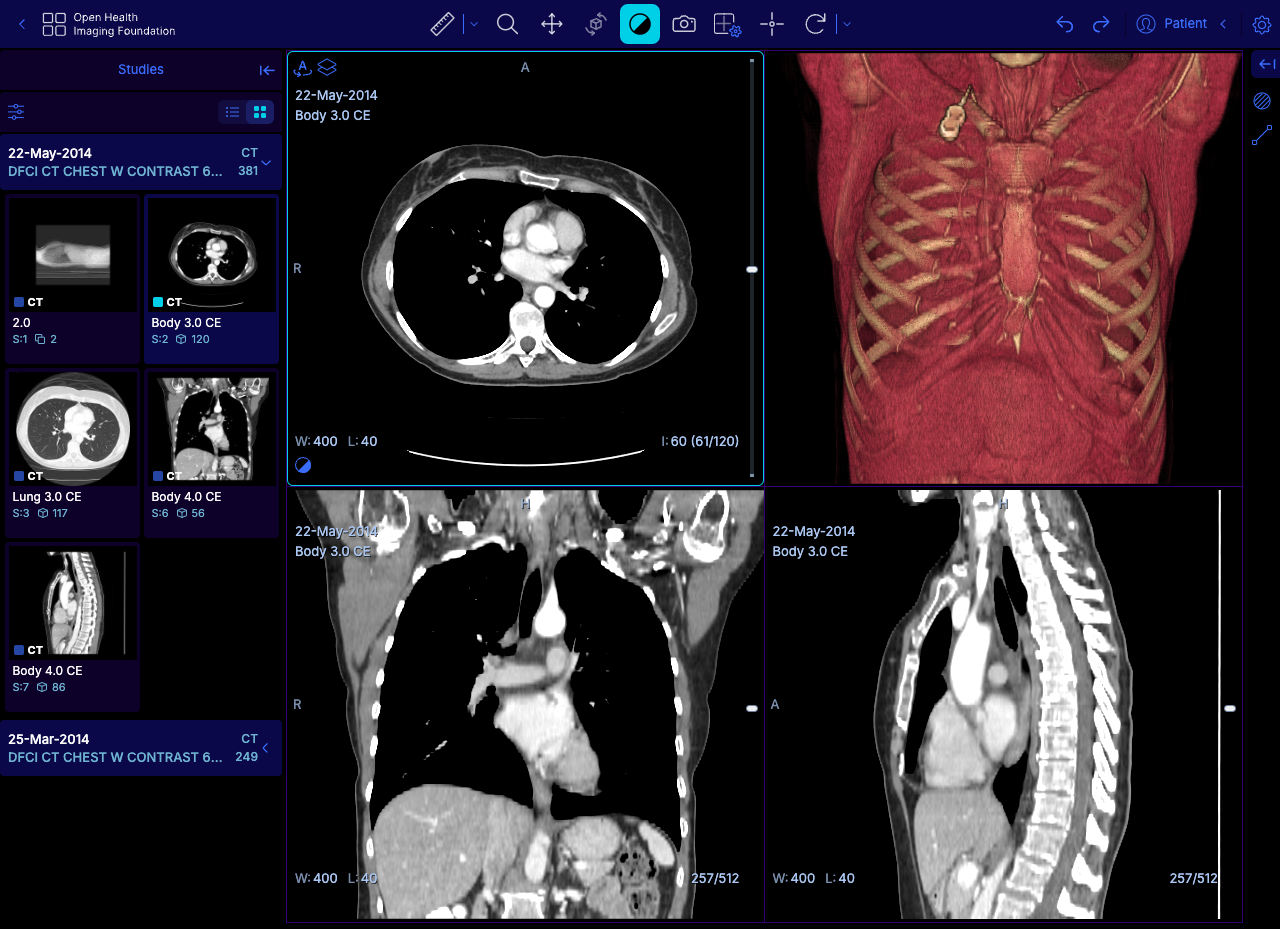Select the 3D rotate trackball tool
Viewport: 1280px width, 929px height.
595,24
